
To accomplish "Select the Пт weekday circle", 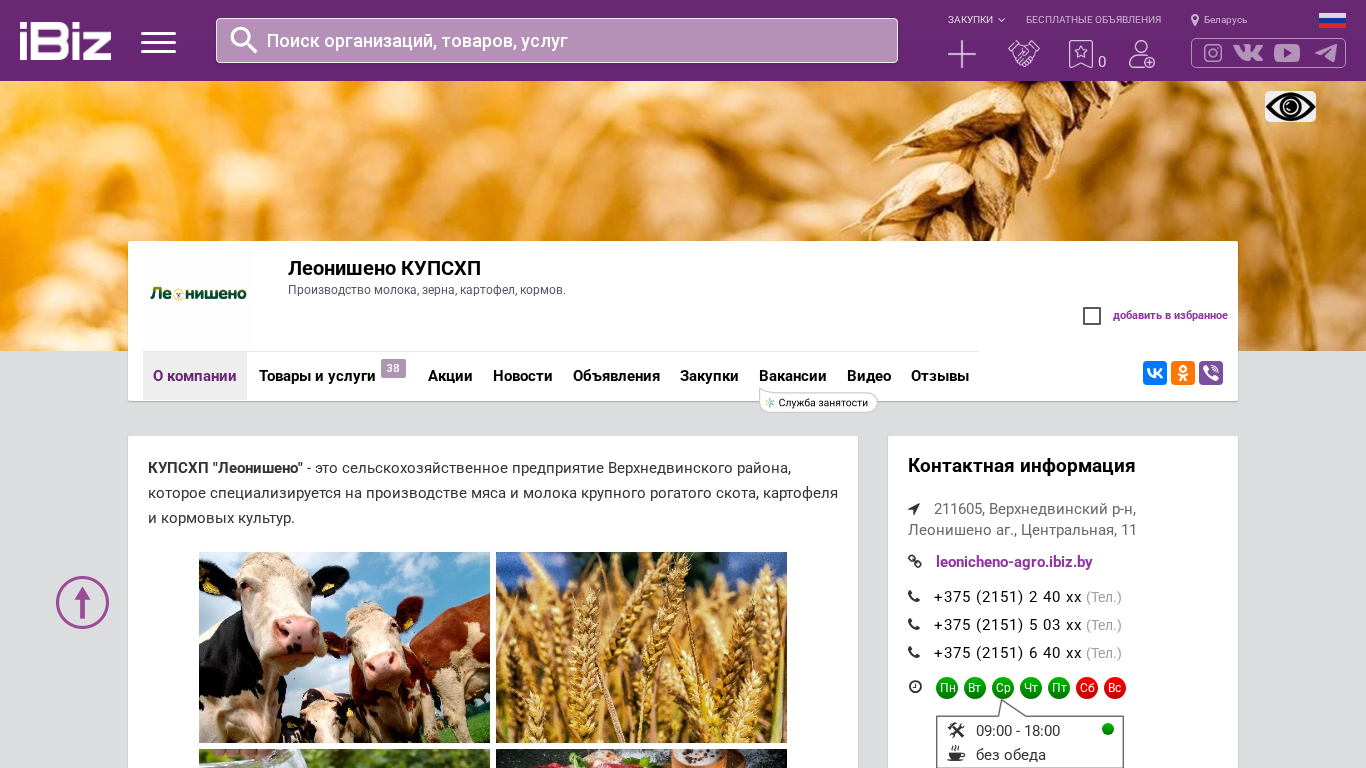I will [1059, 688].
